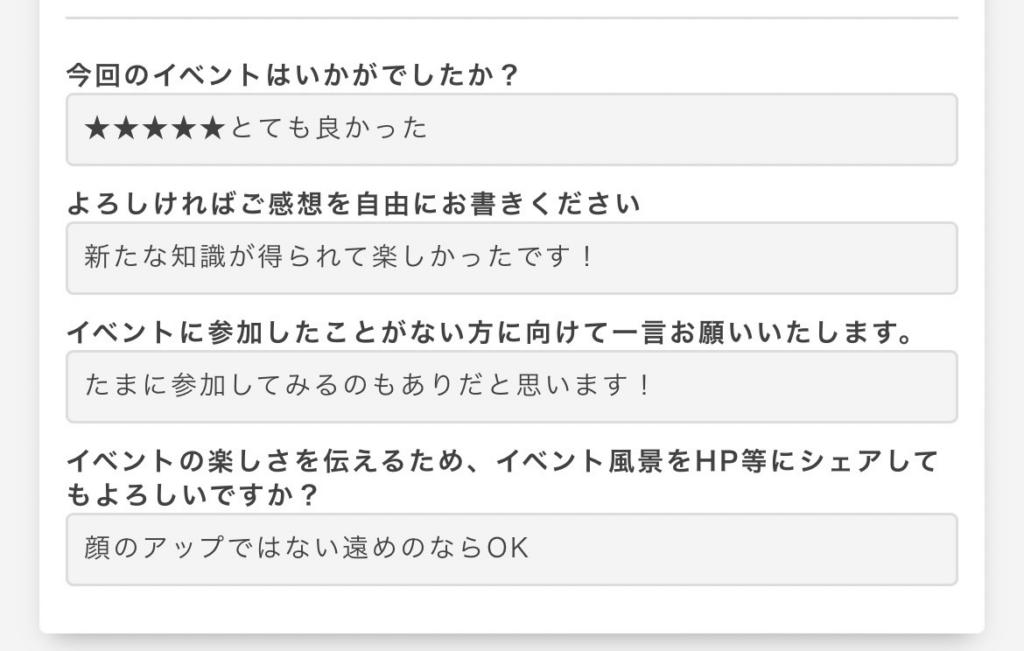The width and height of the screenshot is (1024, 651).
Task: Click the 'イベントに参加したことがない方に向けて' label
Action: coord(490,332)
